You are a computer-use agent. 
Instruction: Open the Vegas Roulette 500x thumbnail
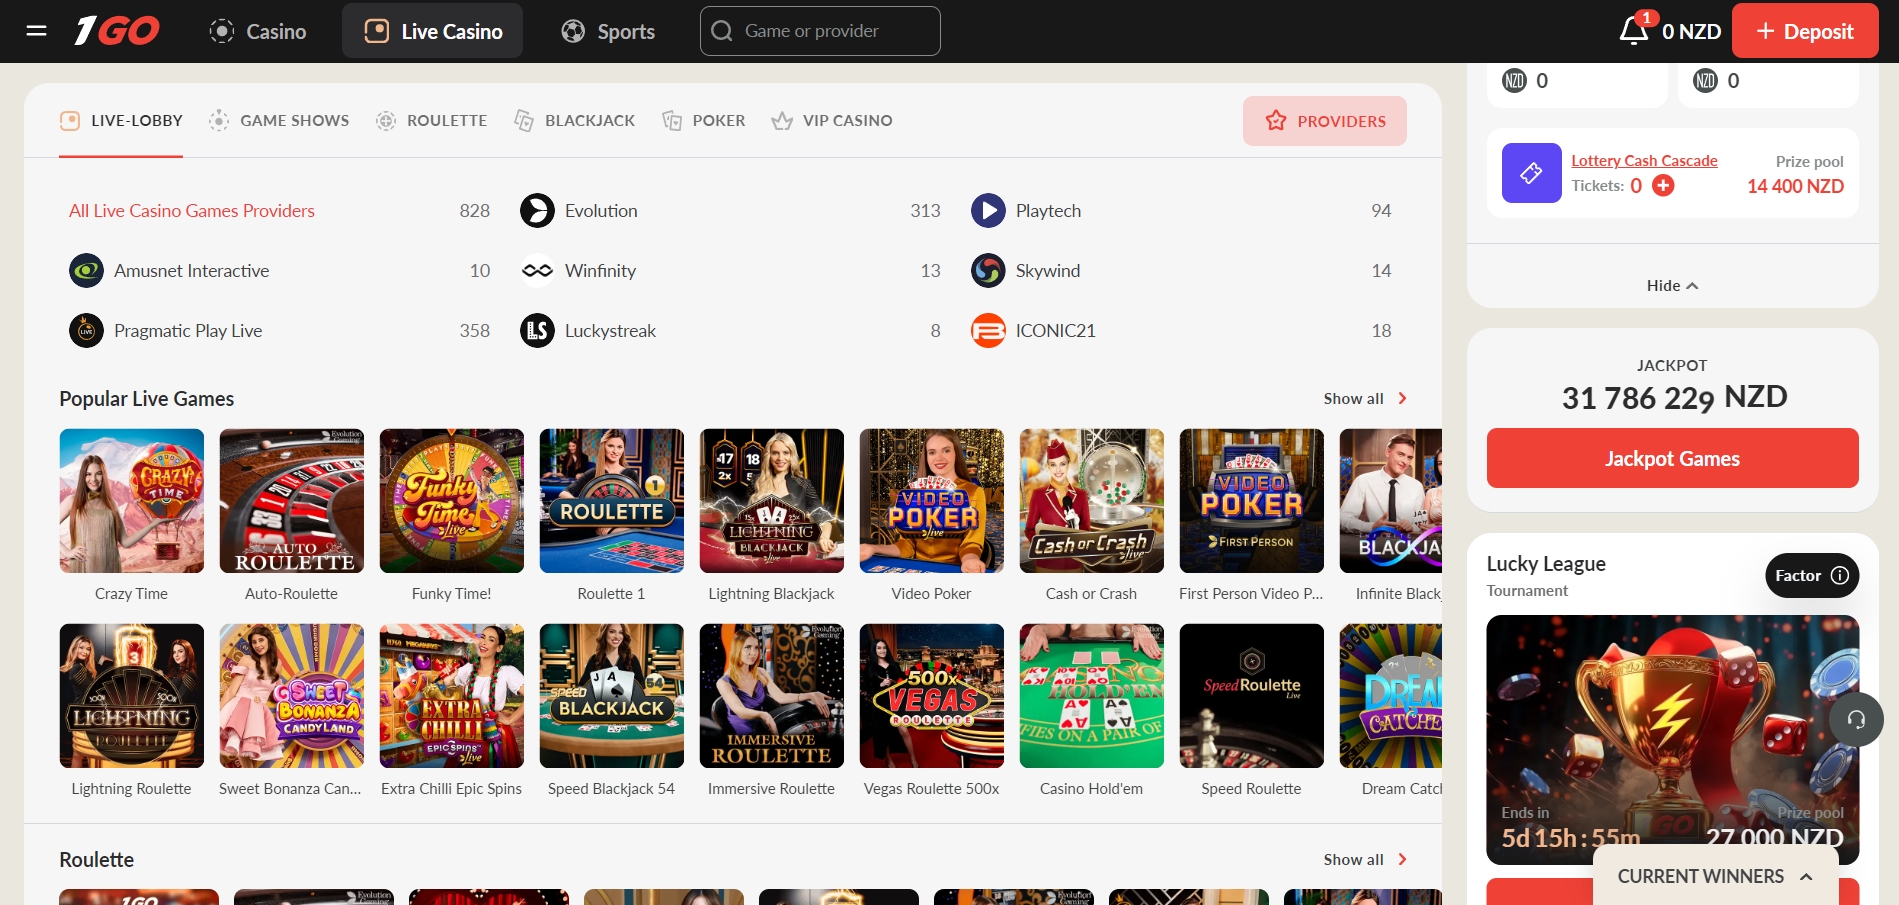[x=932, y=696]
